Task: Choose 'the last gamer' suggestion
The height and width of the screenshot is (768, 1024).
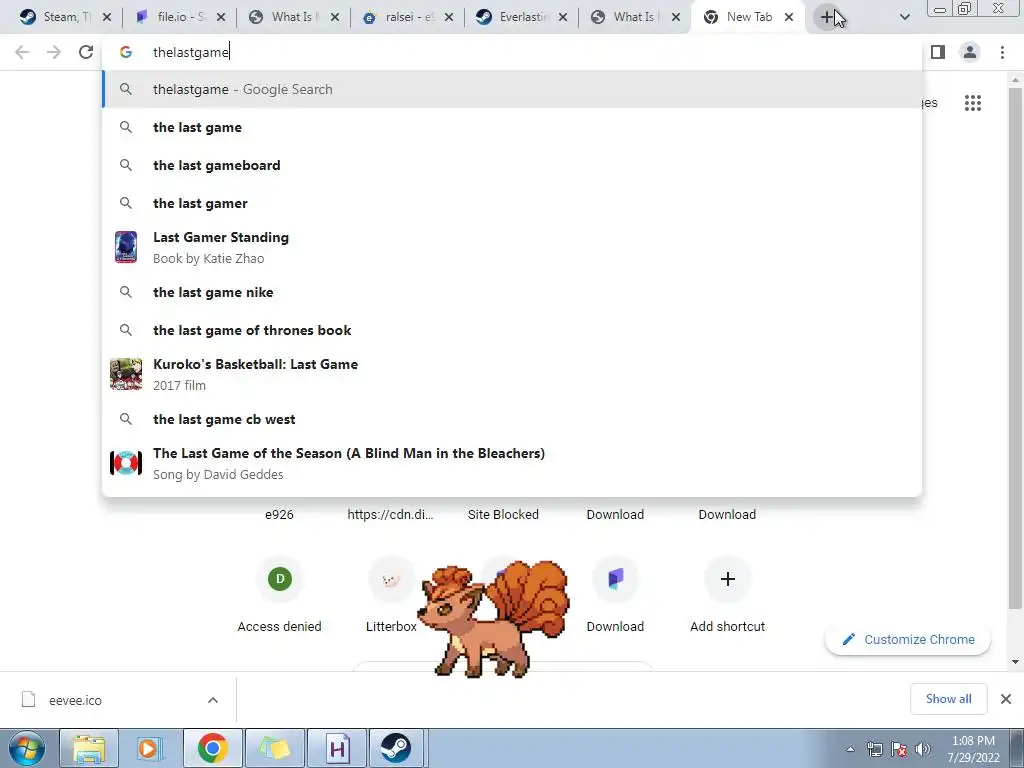Action: click(512, 203)
